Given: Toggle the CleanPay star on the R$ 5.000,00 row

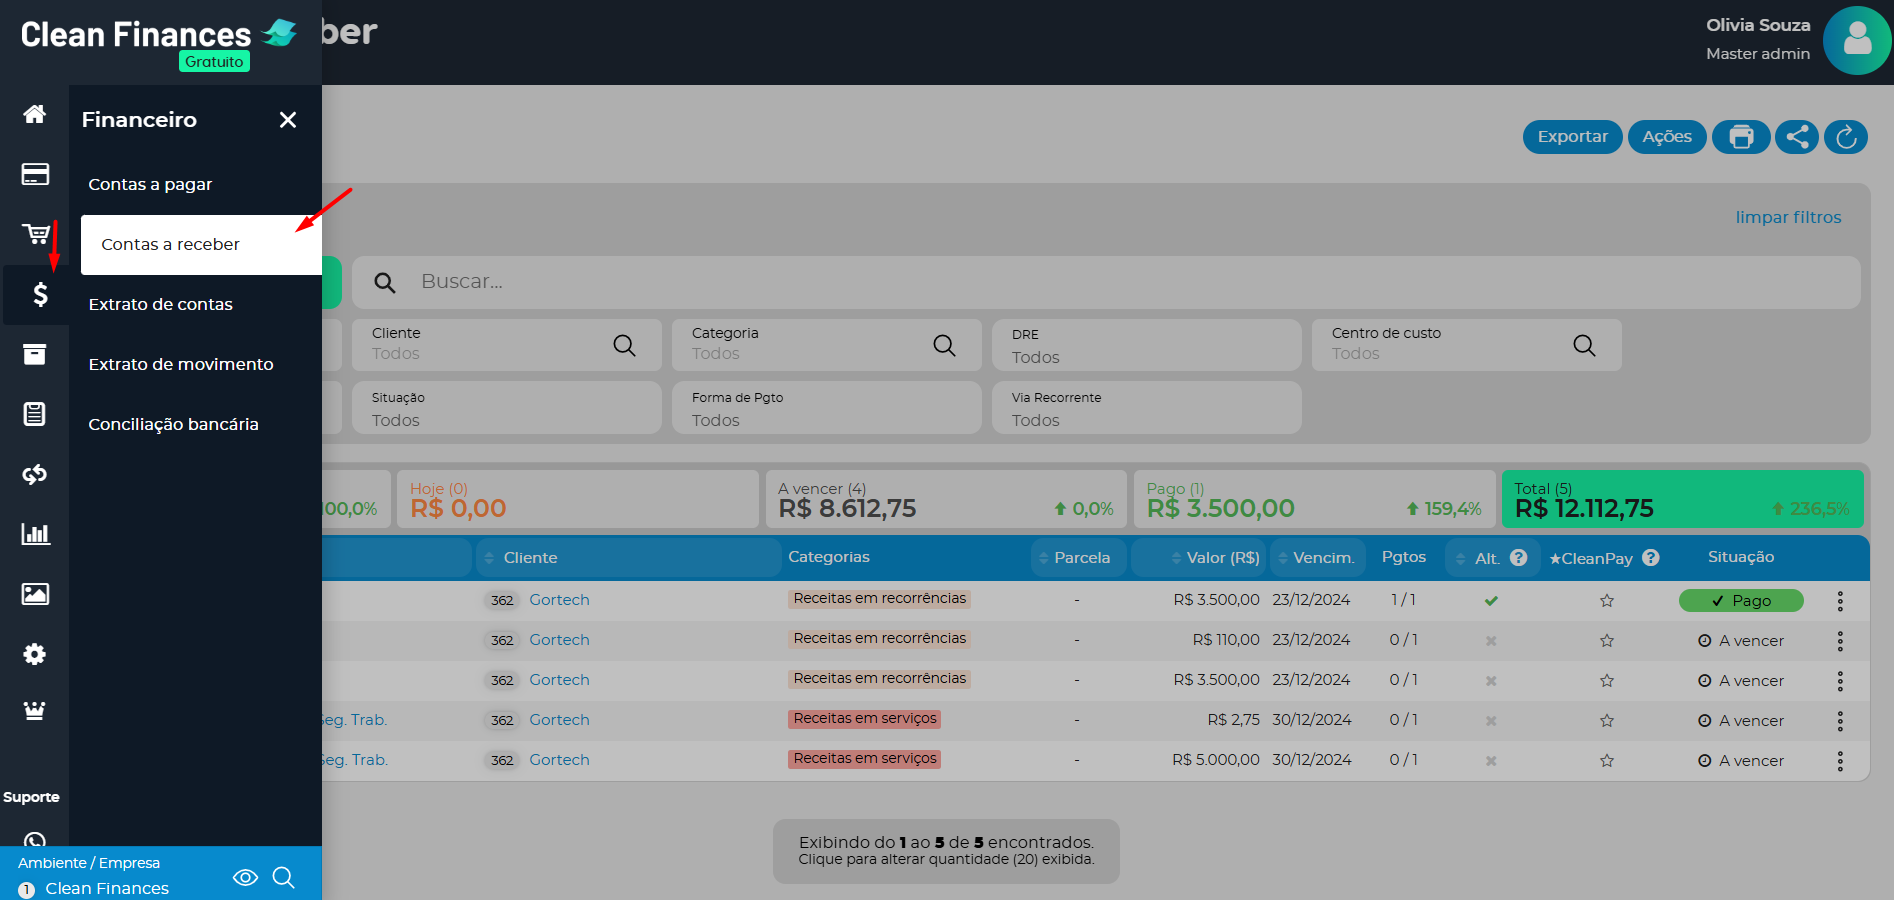Looking at the screenshot, I should [x=1607, y=760].
